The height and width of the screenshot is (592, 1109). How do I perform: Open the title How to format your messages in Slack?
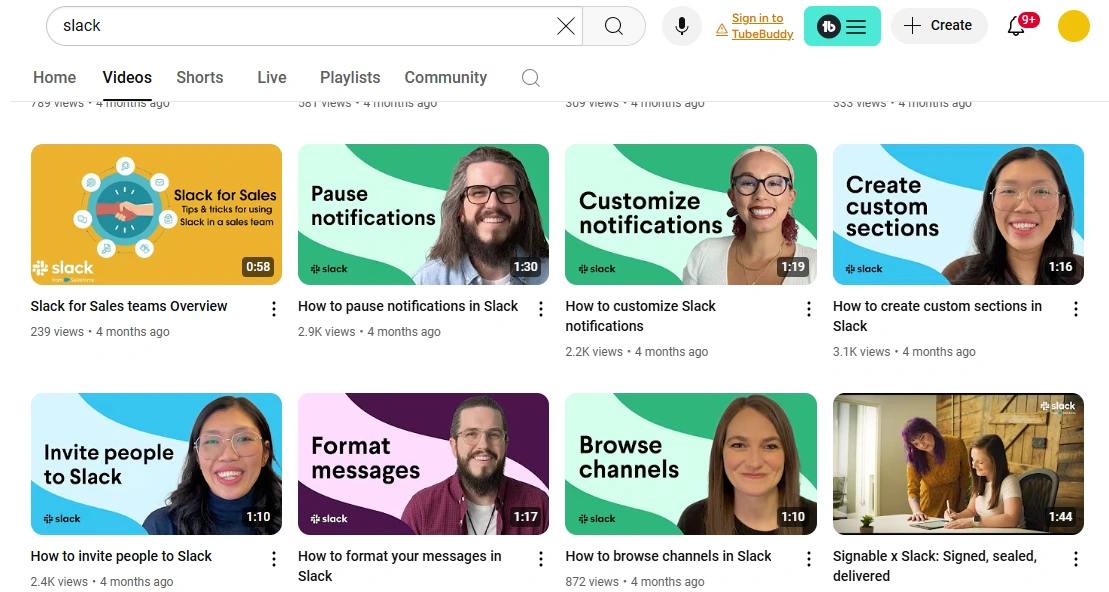400,567
